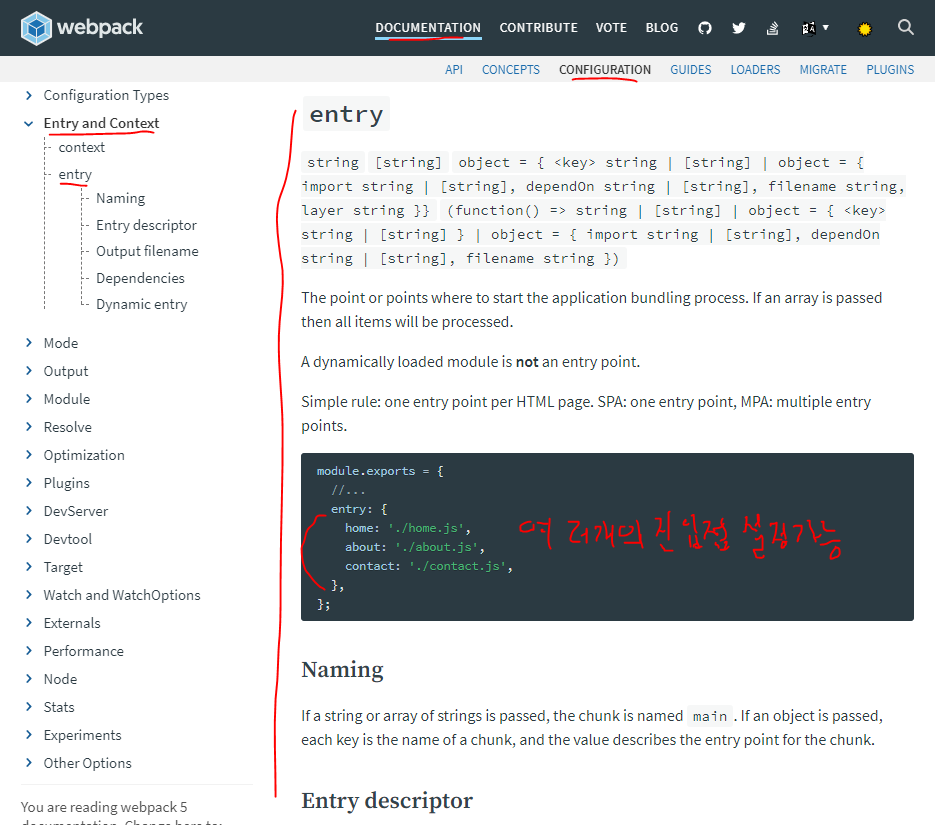Open the DevServer sidebar link
This screenshot has height=825, width=935.
click(x=76, y=511)
